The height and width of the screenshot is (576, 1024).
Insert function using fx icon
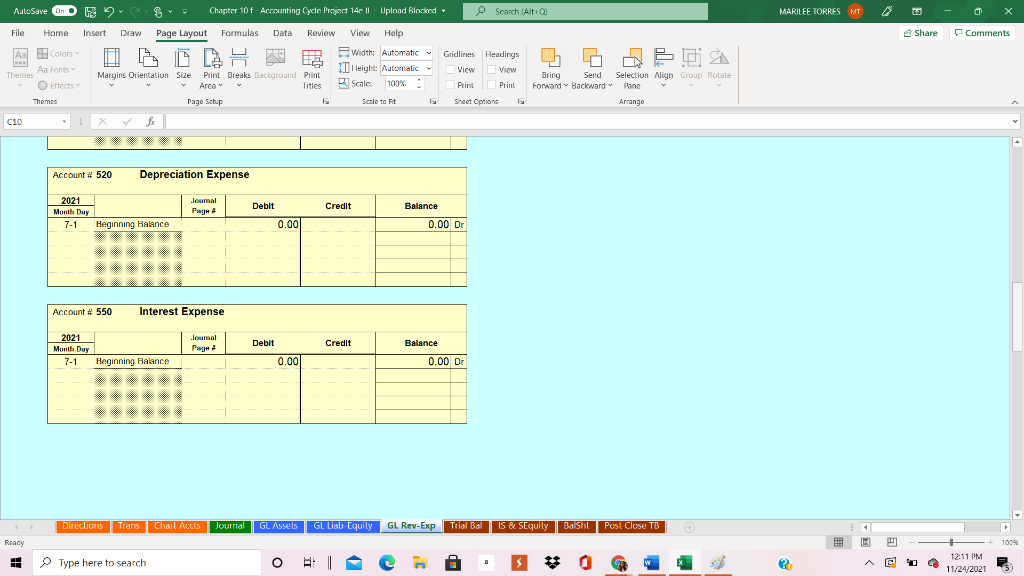pos(150,121)
